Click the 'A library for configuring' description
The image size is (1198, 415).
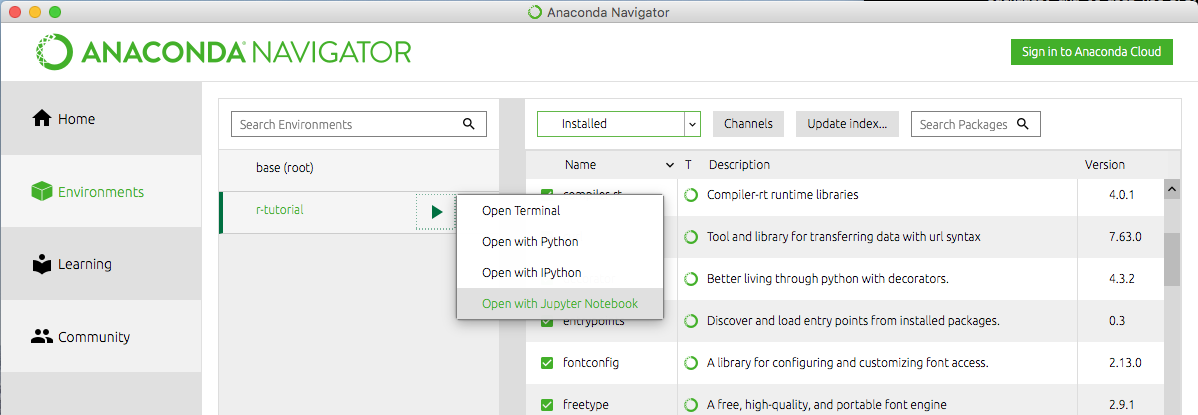tap(848, 363)
